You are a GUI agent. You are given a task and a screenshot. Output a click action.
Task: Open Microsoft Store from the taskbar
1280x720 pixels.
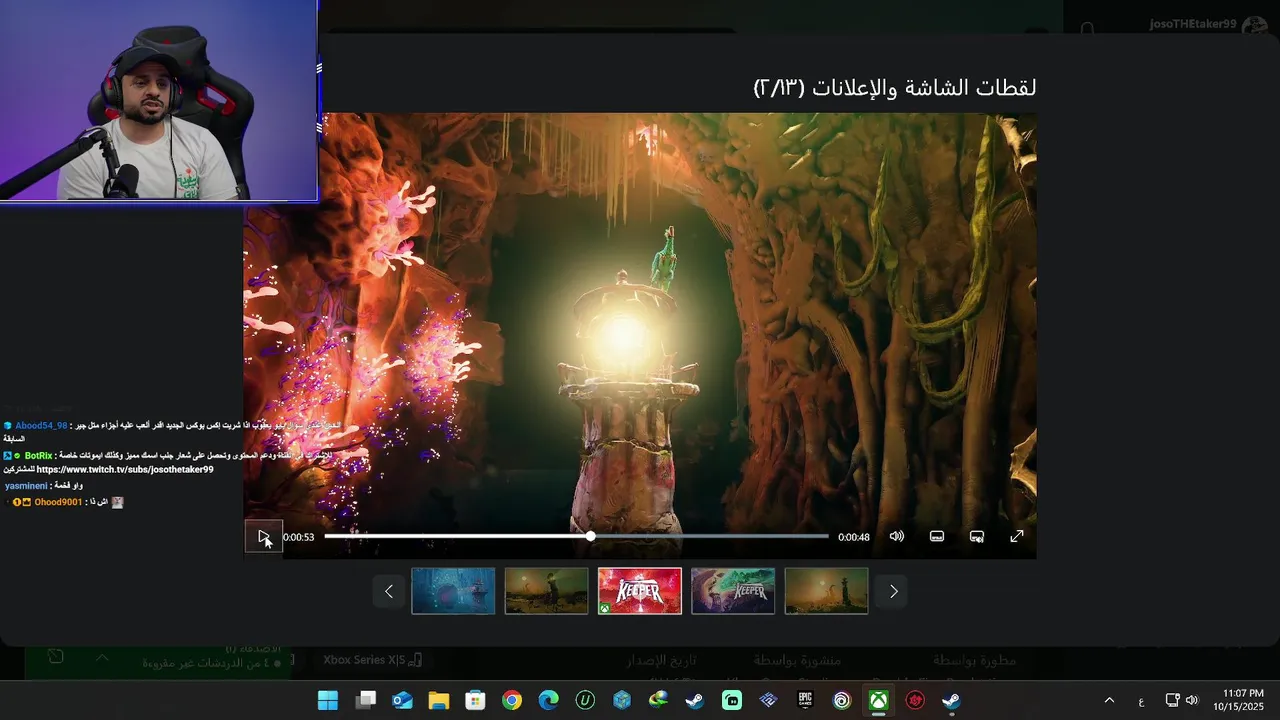pyautogui.click(x=475, y=701)
